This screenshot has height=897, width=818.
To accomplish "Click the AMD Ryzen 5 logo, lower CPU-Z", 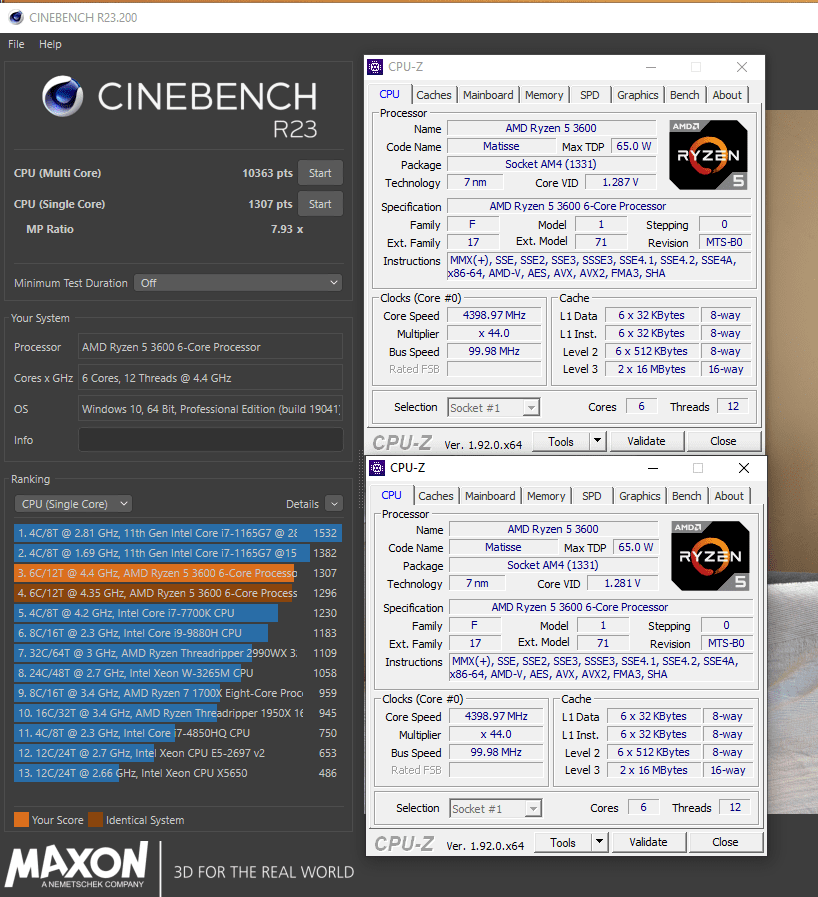I will click(x=710, y=556).
